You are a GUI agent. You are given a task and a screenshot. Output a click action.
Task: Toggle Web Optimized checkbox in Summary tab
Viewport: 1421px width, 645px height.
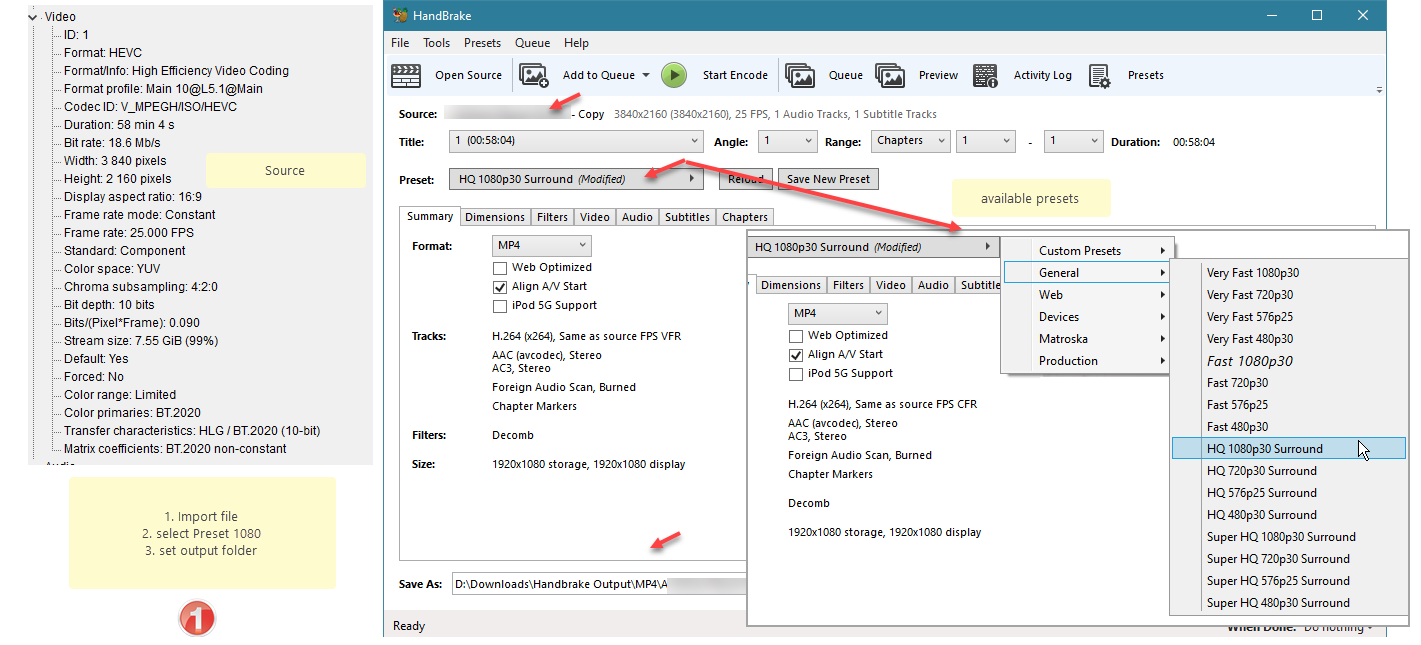pyautogui.click(x=500, y=268)
